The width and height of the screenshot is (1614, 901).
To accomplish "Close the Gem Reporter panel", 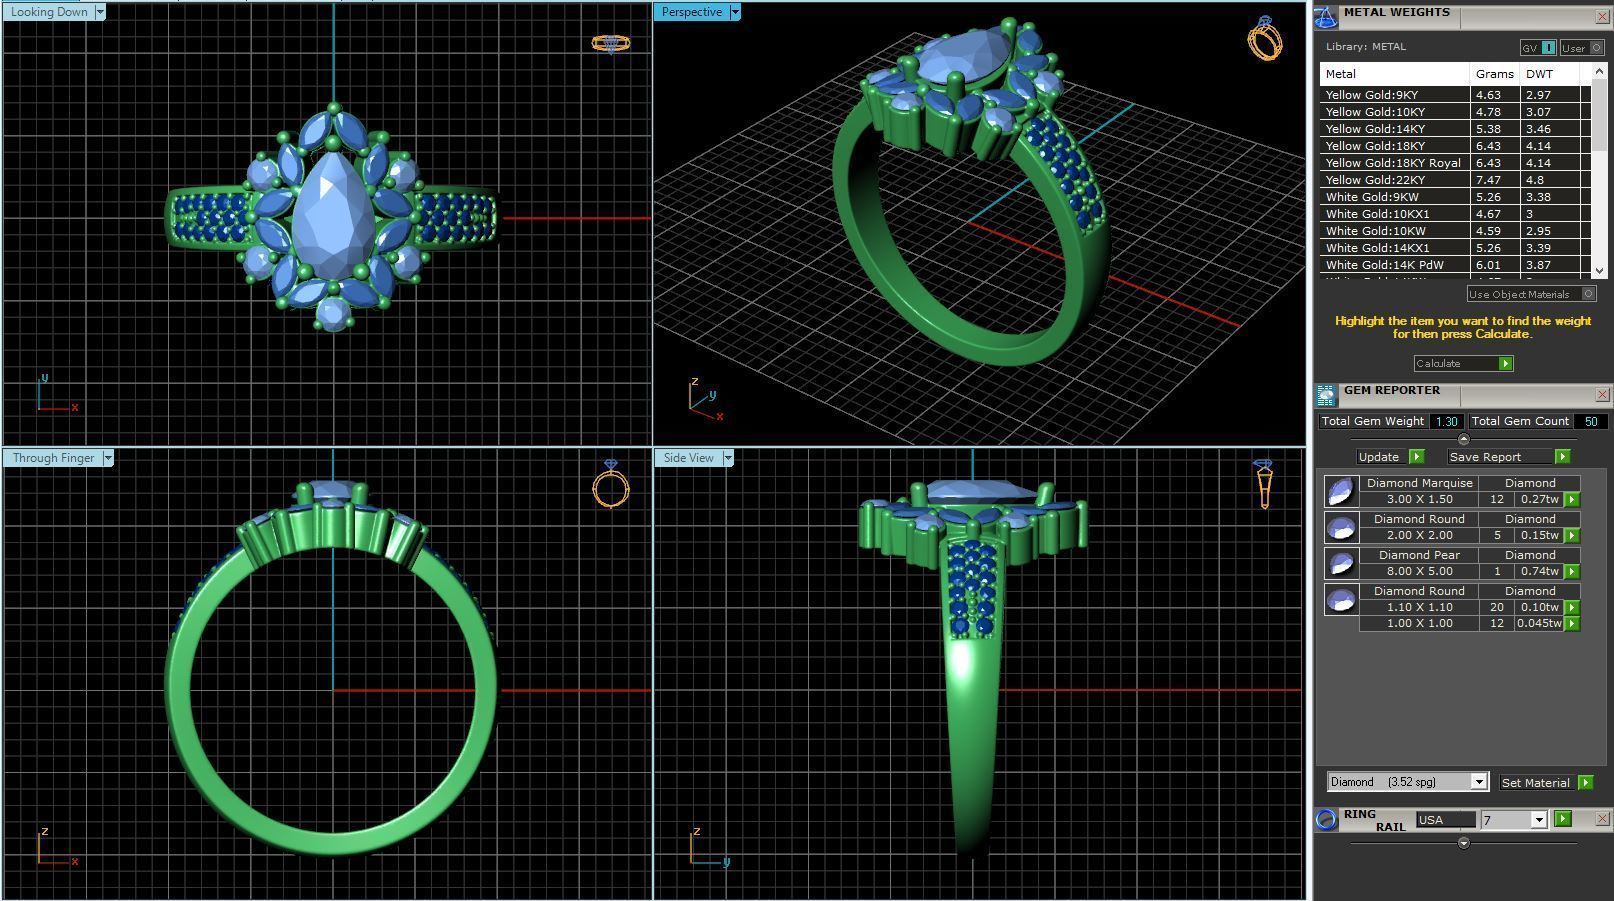I will tap(1601, 395).
